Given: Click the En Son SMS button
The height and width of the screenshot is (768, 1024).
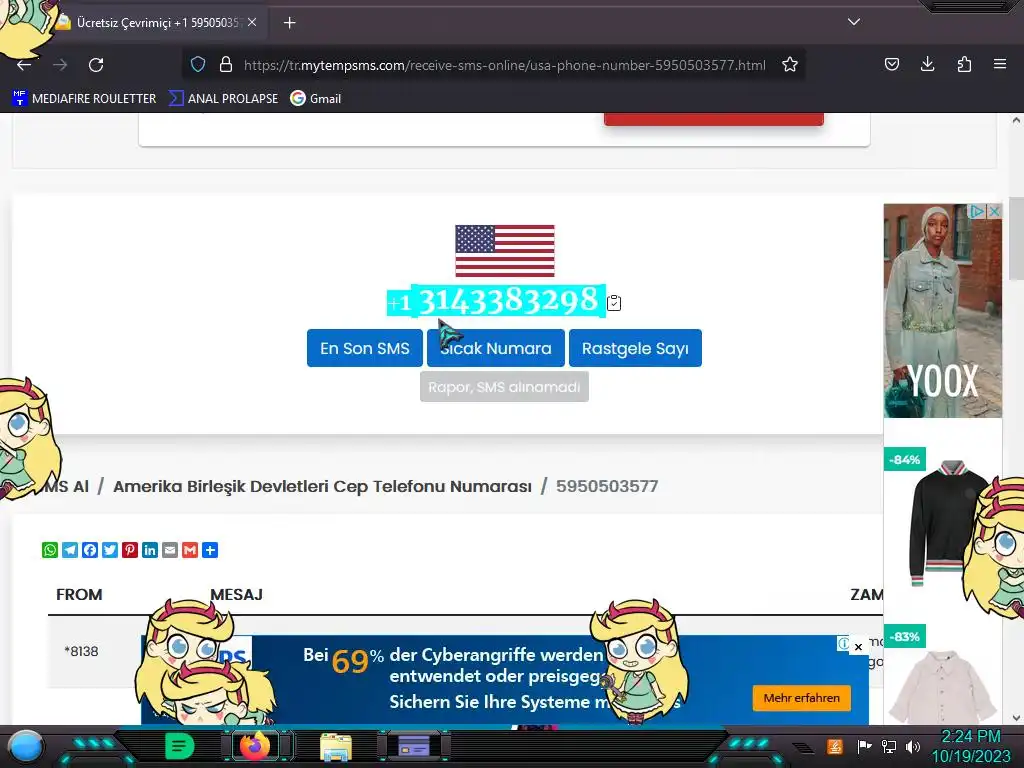Looking at the screenshot, I should click(x=364, y=348).
